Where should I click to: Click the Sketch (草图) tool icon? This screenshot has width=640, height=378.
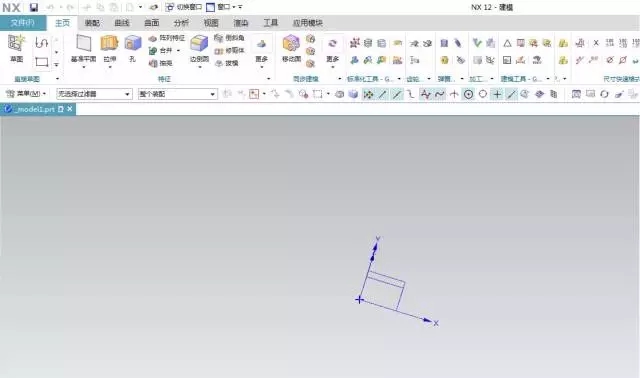tap(17, 48)
